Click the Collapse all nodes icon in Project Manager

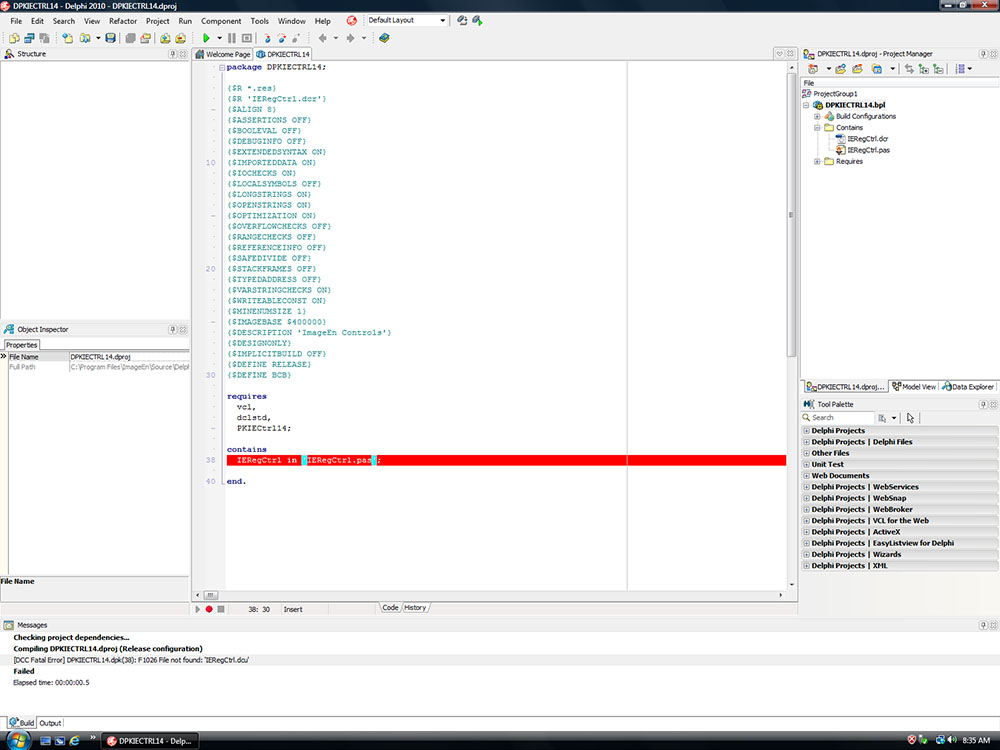tap(938, 69)
